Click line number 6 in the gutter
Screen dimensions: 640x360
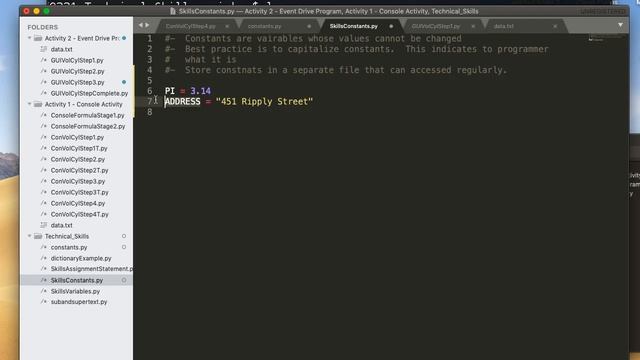click(150, 91)
